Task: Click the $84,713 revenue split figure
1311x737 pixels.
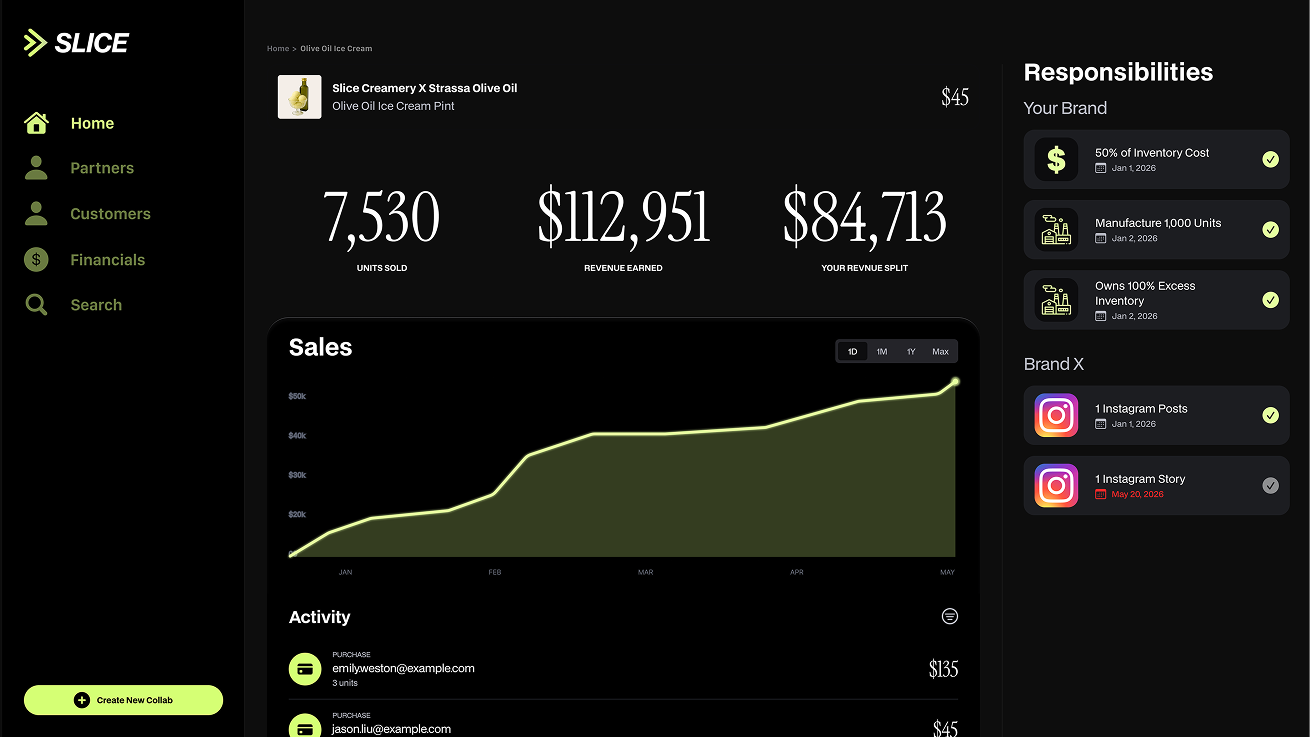Action: click(865, 217)
